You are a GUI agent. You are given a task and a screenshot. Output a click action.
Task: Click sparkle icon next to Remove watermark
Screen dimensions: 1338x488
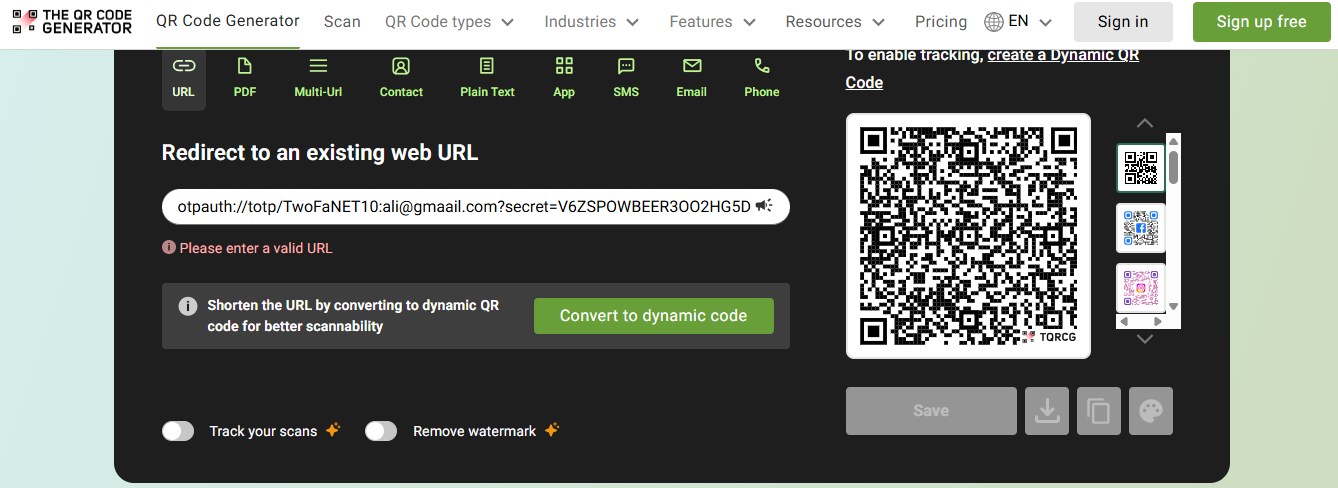pos(552,430)
